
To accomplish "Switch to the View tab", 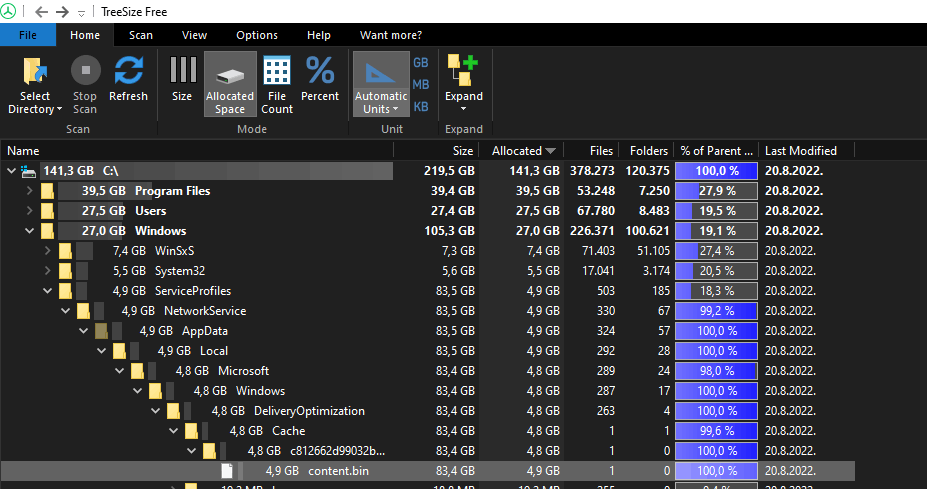I will pos(194,35).
